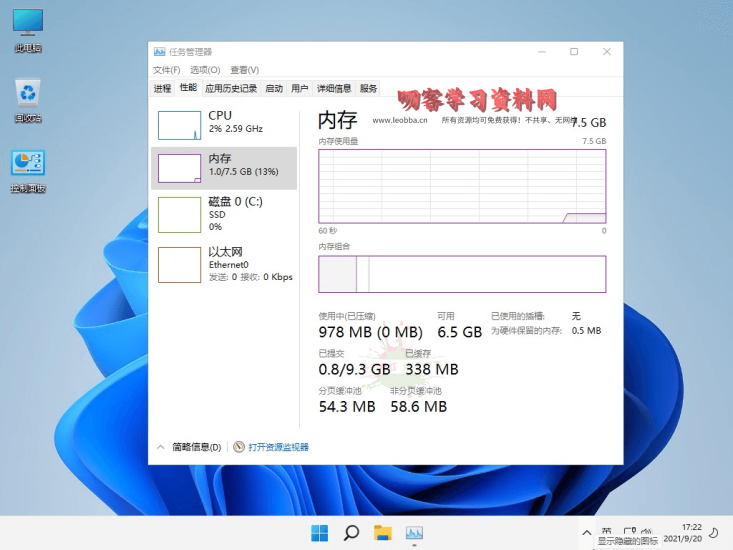Click the 已使用的插槽 label
The image size is (733, 550).
[517, 316]
